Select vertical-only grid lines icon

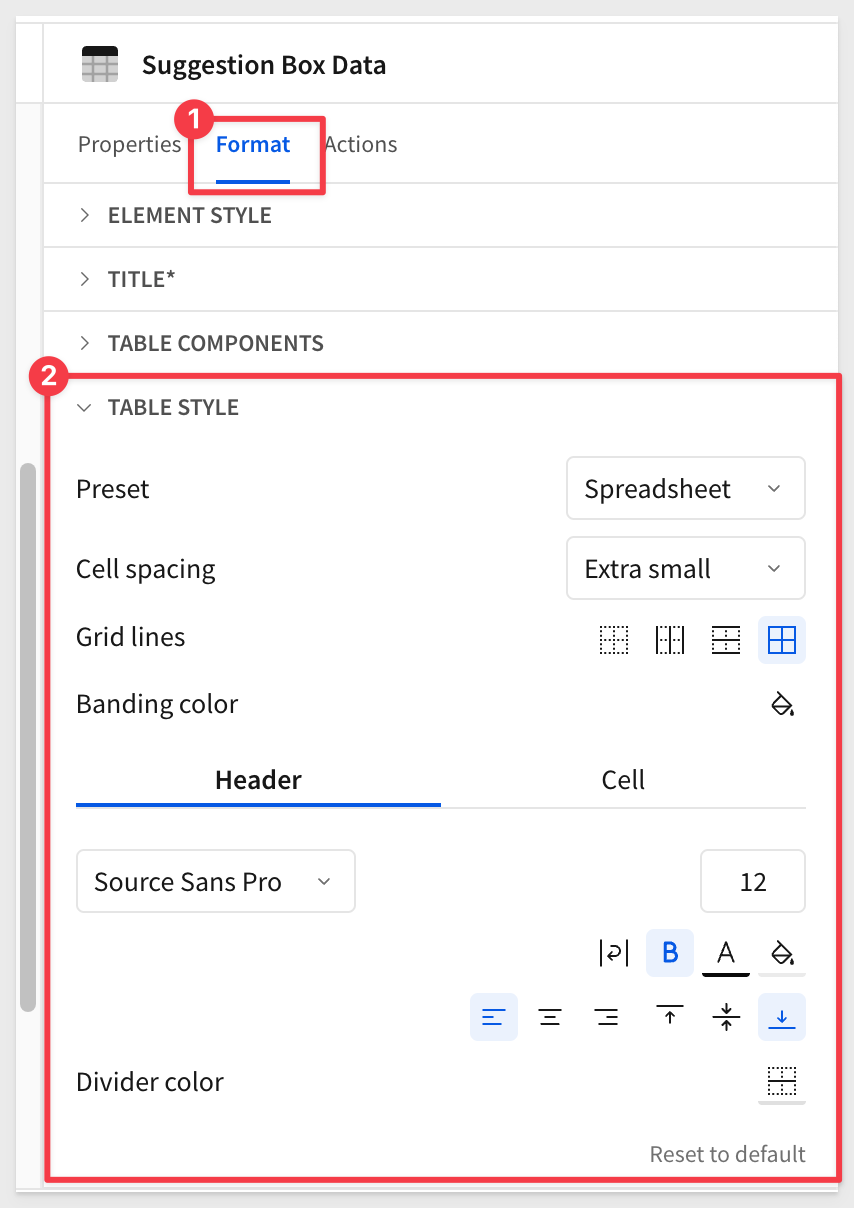670,640
